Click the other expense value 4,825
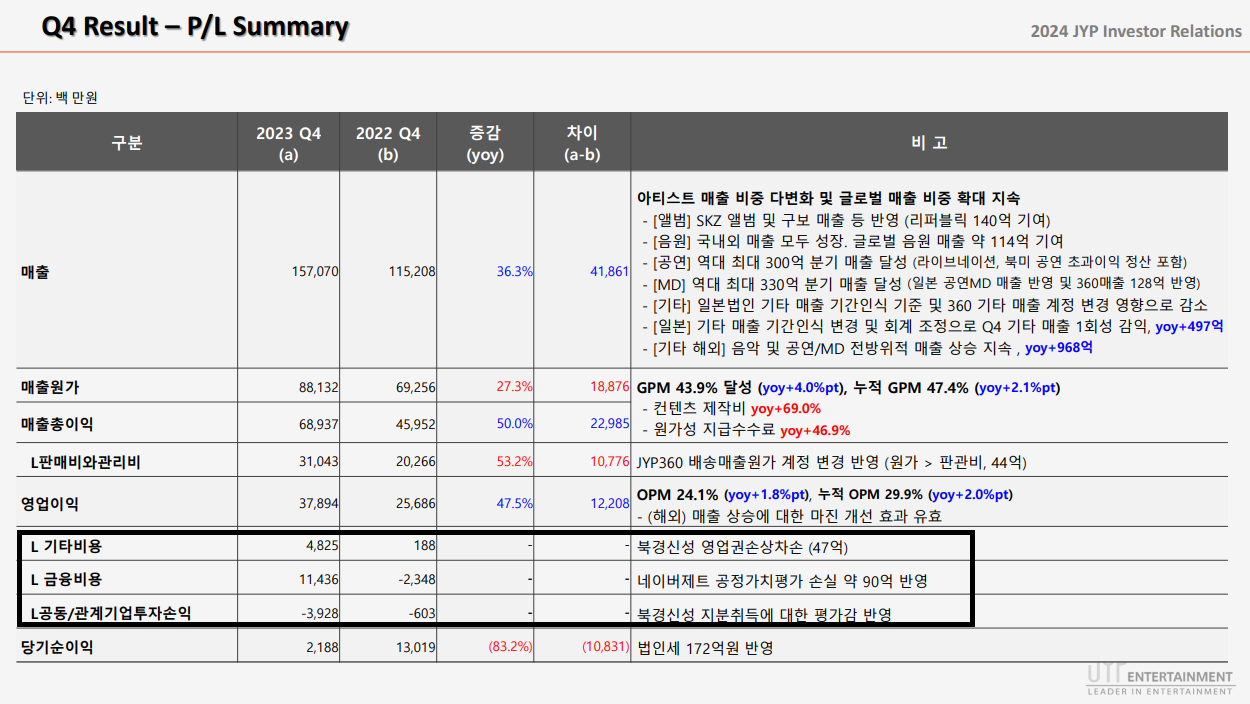 coord(323,547)
